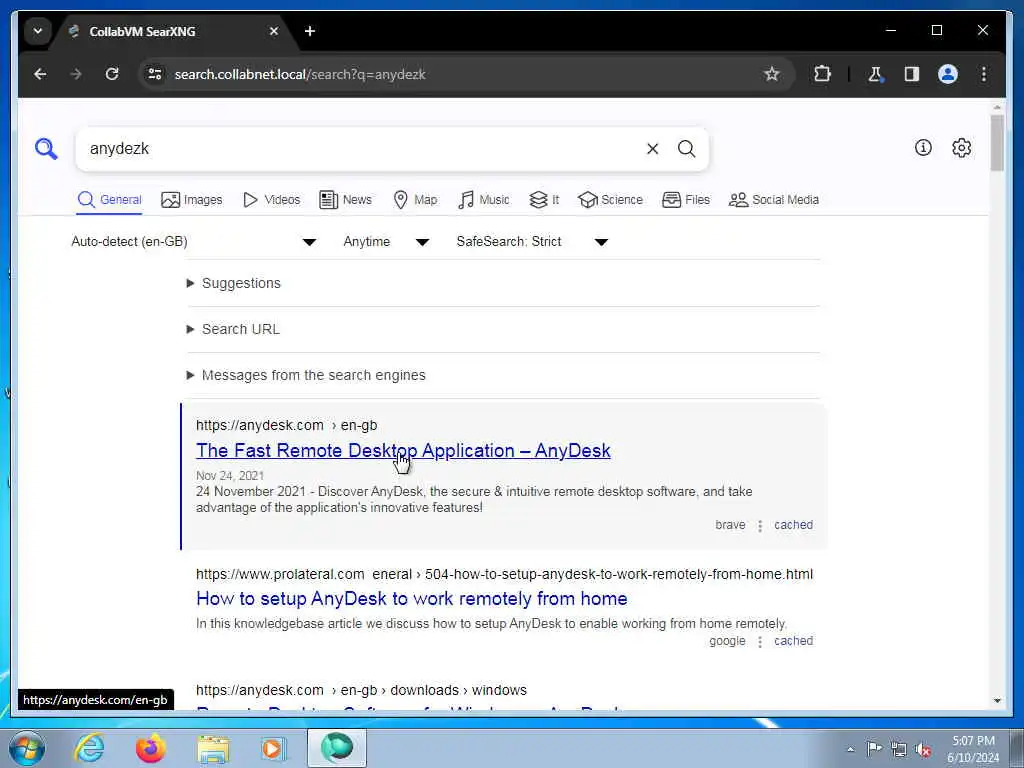Screen dimensions: 1024x768
Task: Click the SearXNG magnifier logo
Action: [x=46, y=149]
